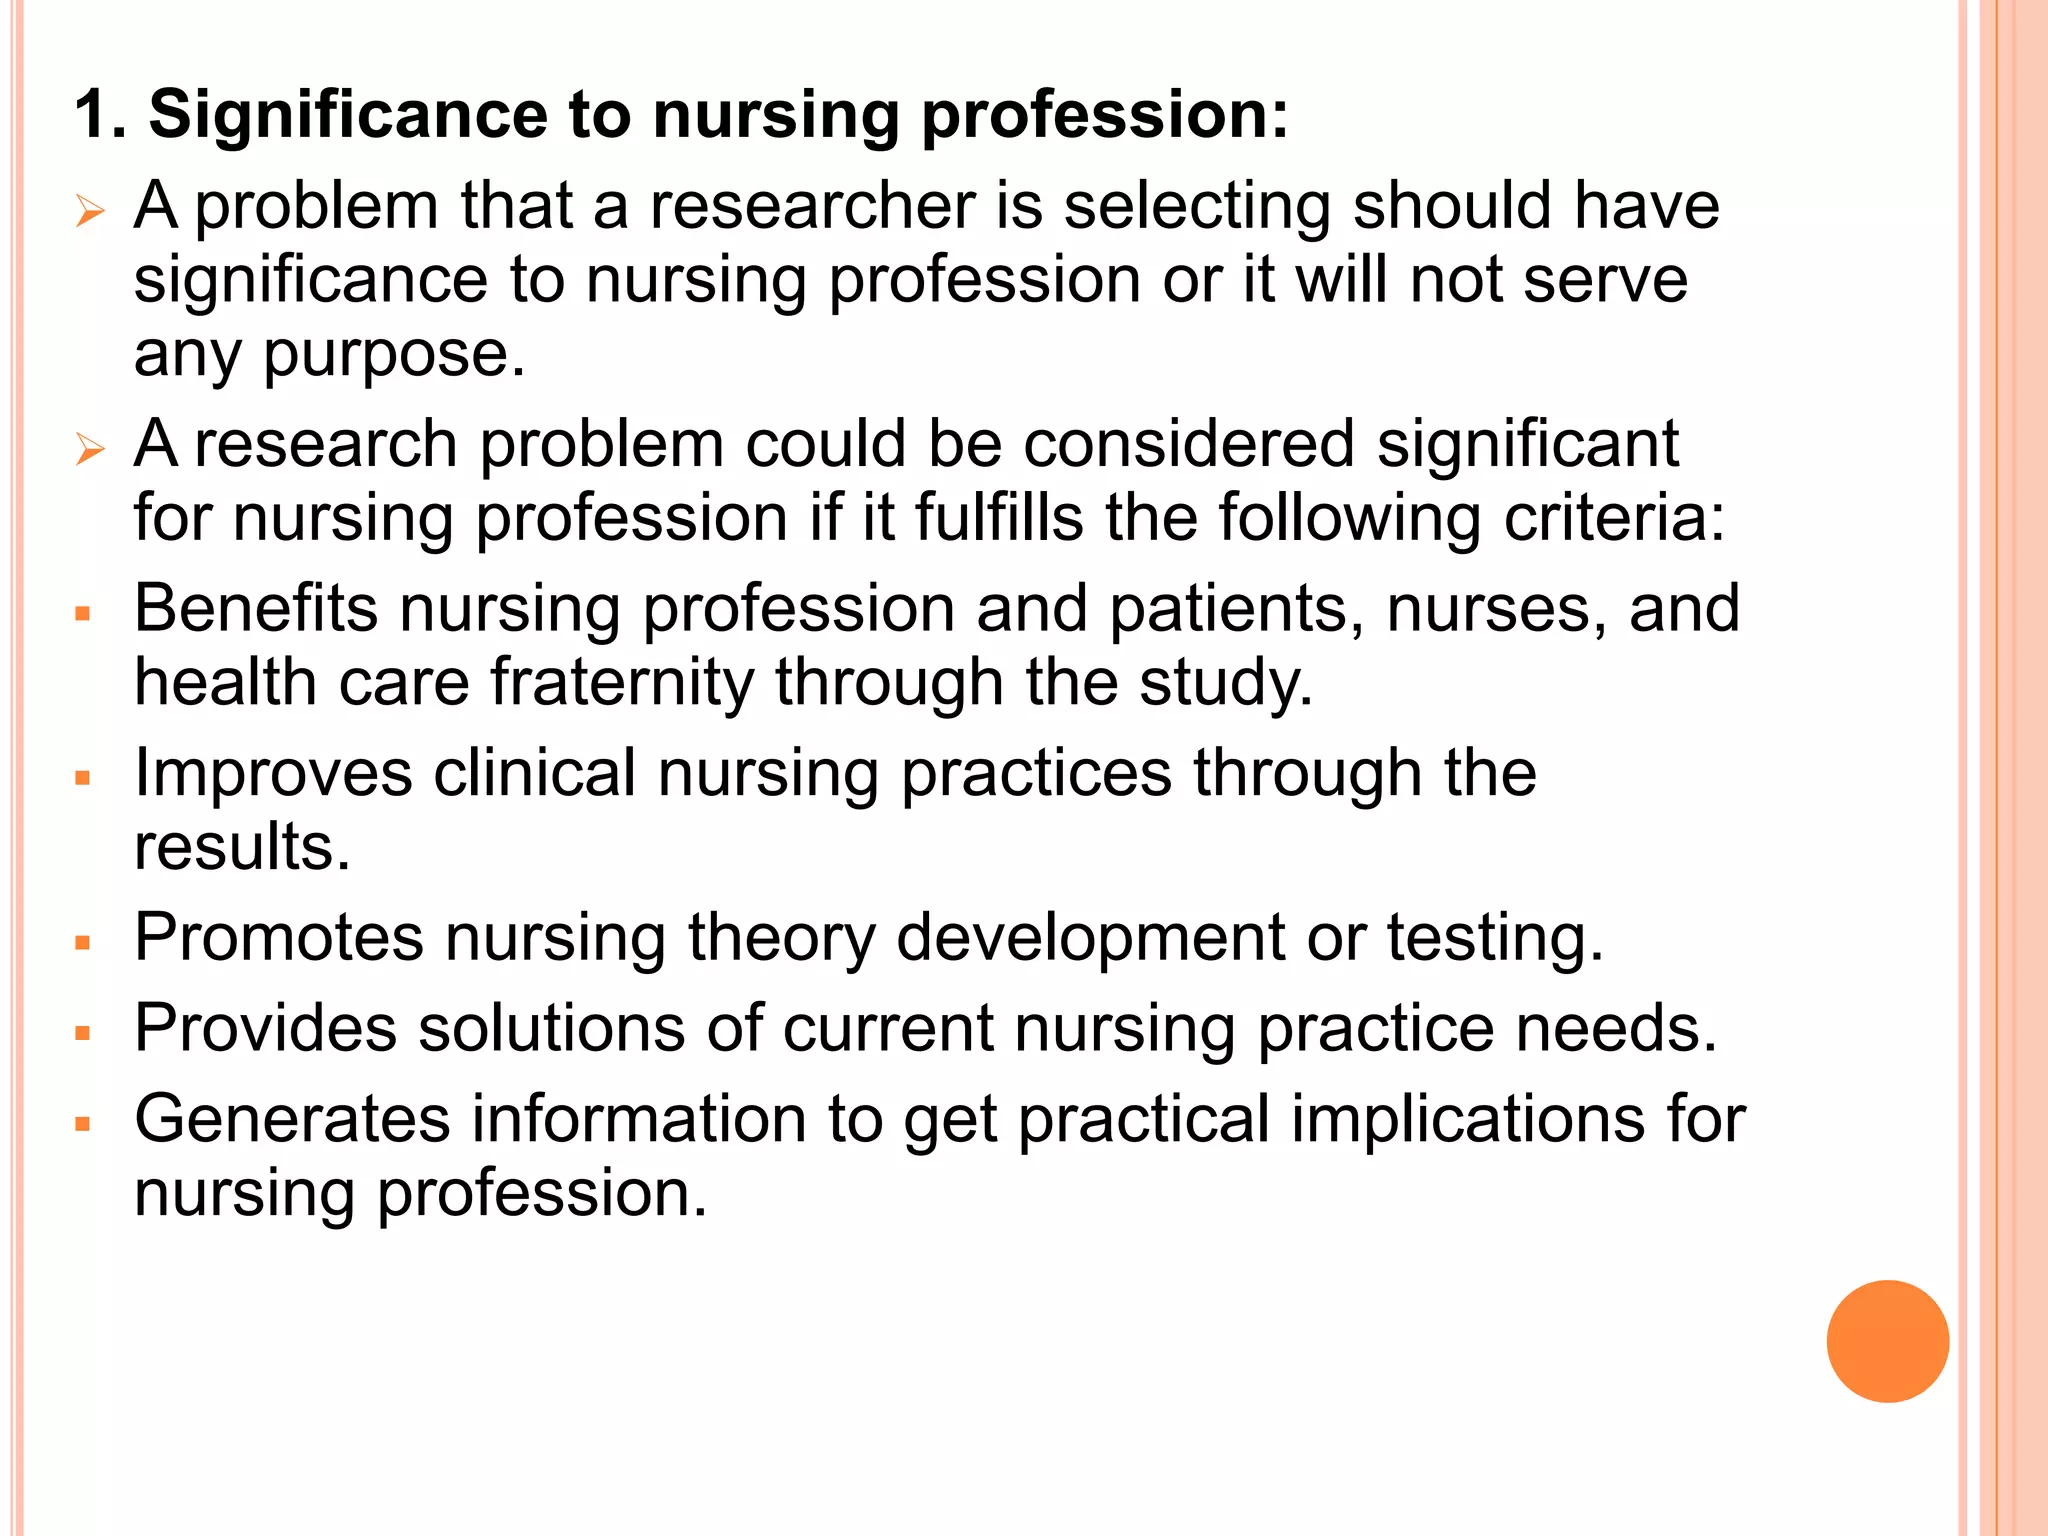
Task: Click the words 'following criteria:'
Action: (1471, 520)
